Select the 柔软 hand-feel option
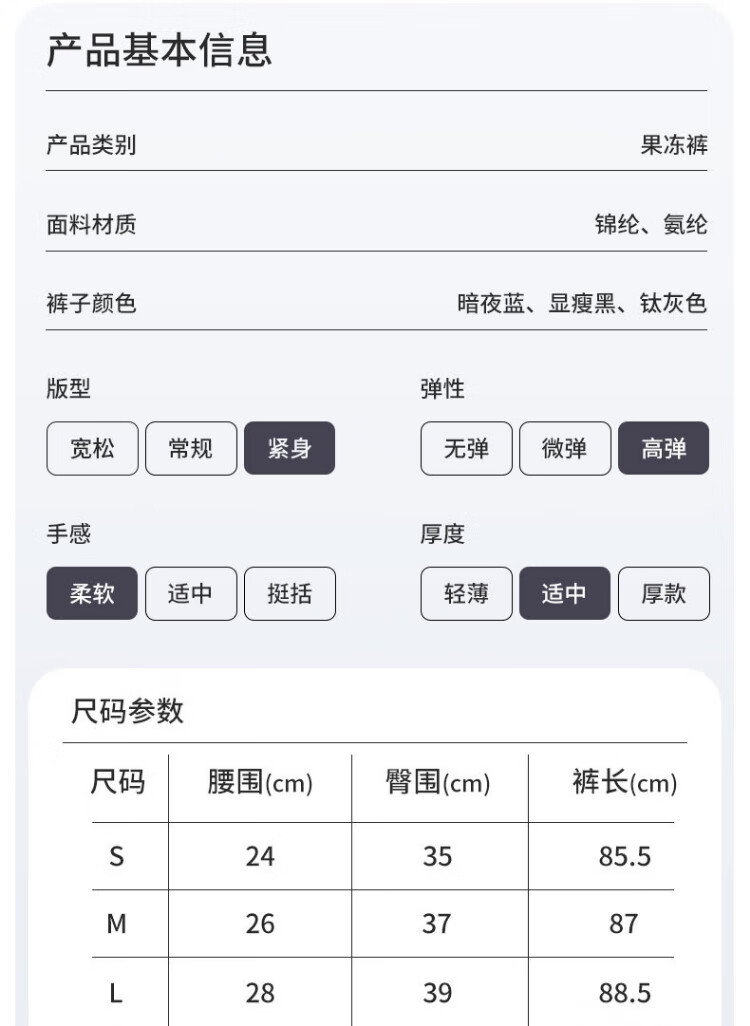750x1026 pixels. (92, 594)
